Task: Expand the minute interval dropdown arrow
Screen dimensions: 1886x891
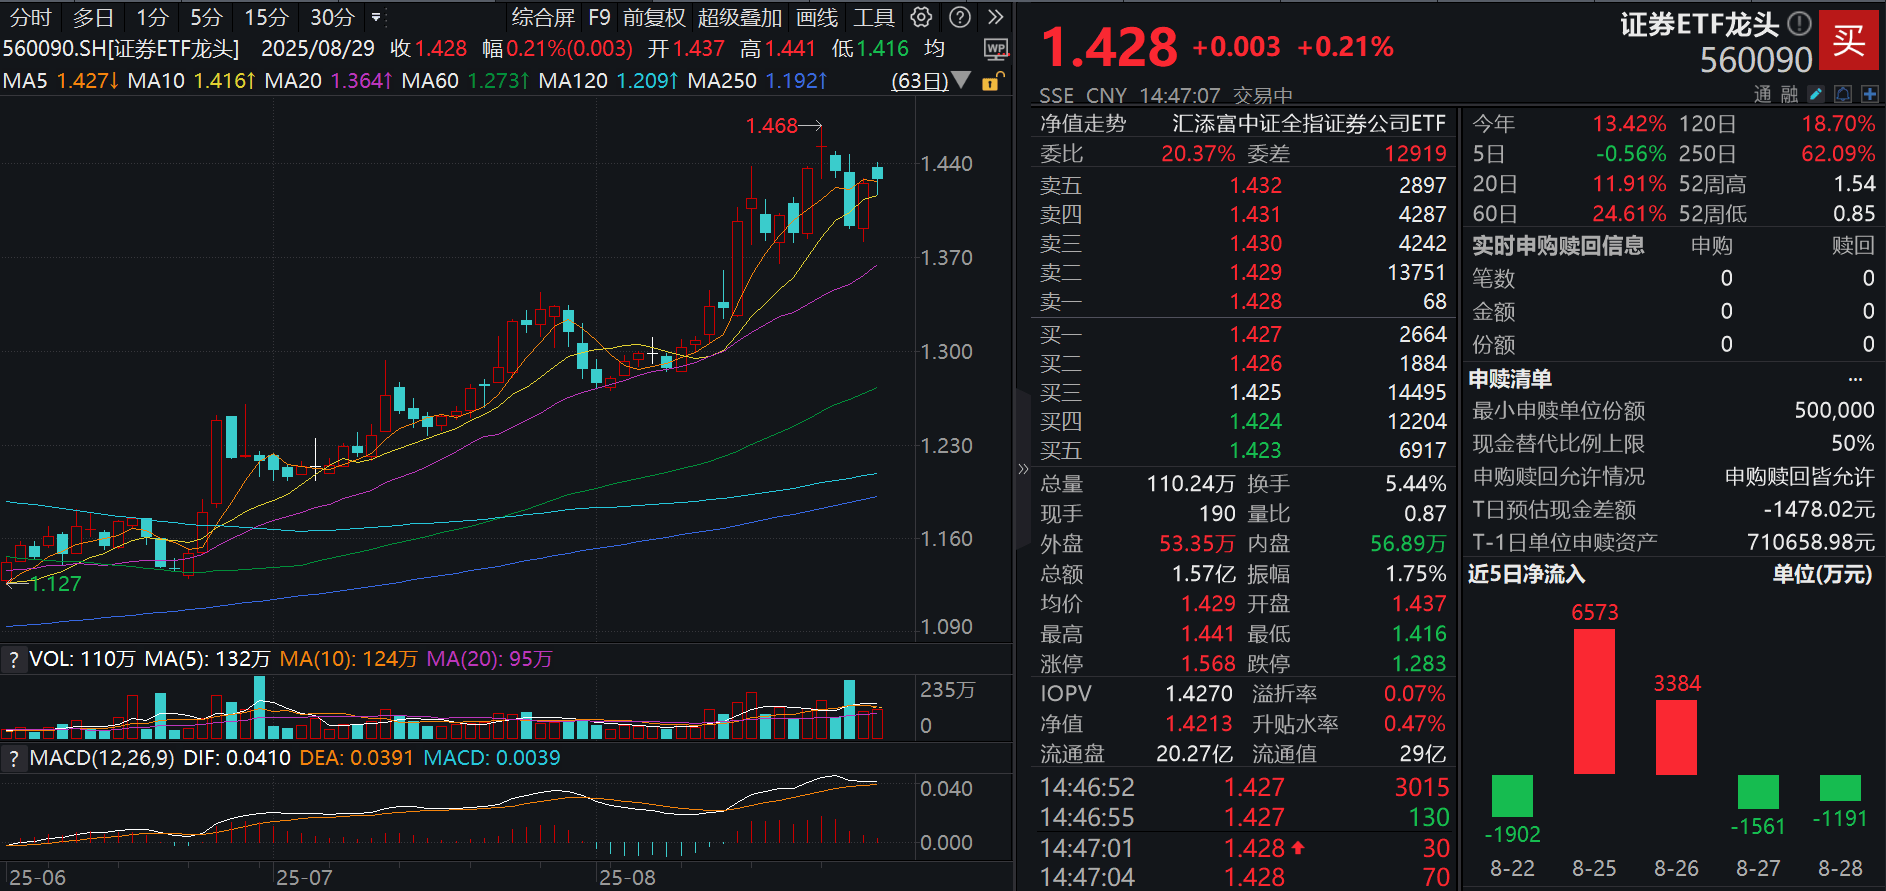Action: point(376,17)
